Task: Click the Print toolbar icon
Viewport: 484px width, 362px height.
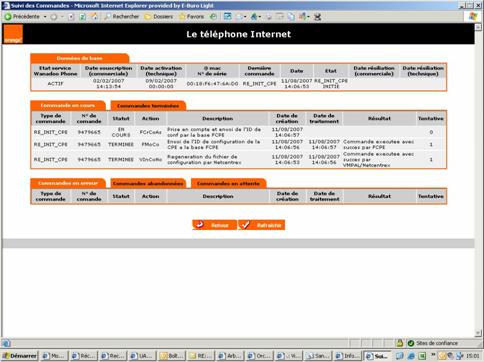Action: coord(269,17)
